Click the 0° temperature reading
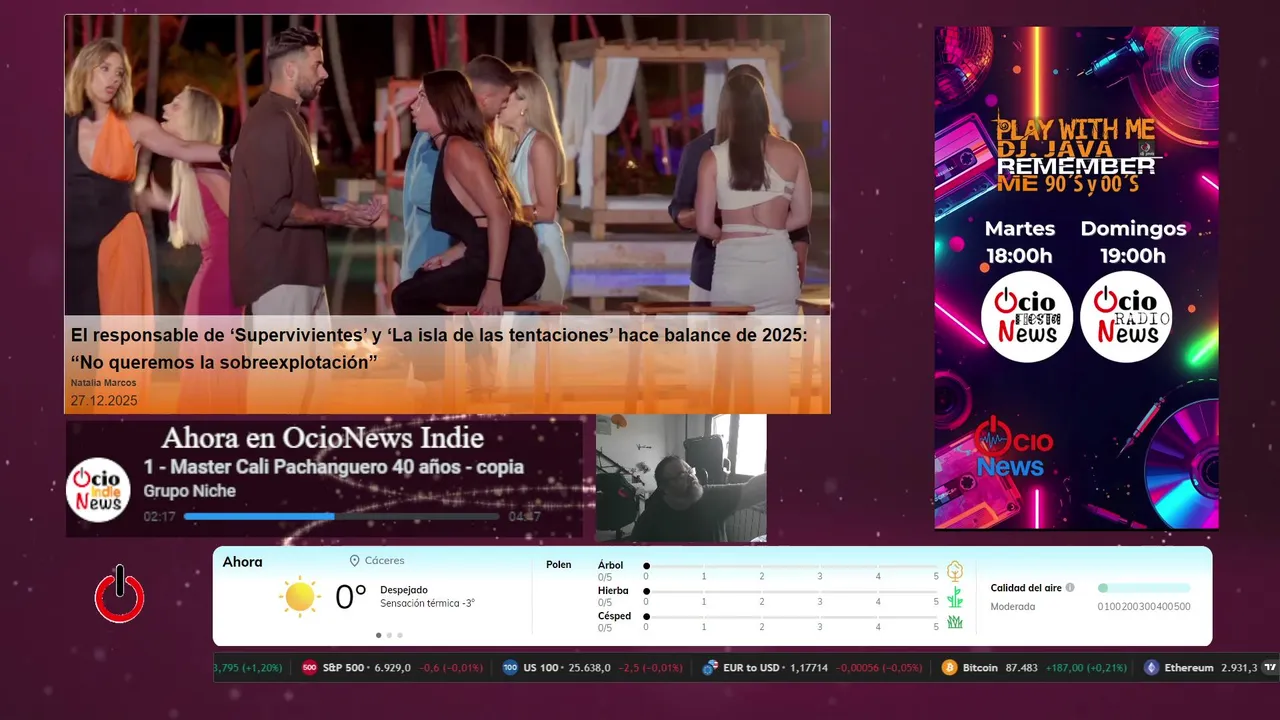Image resolution: width=1280 pixels, height=720 pixels. coord(351,598)
